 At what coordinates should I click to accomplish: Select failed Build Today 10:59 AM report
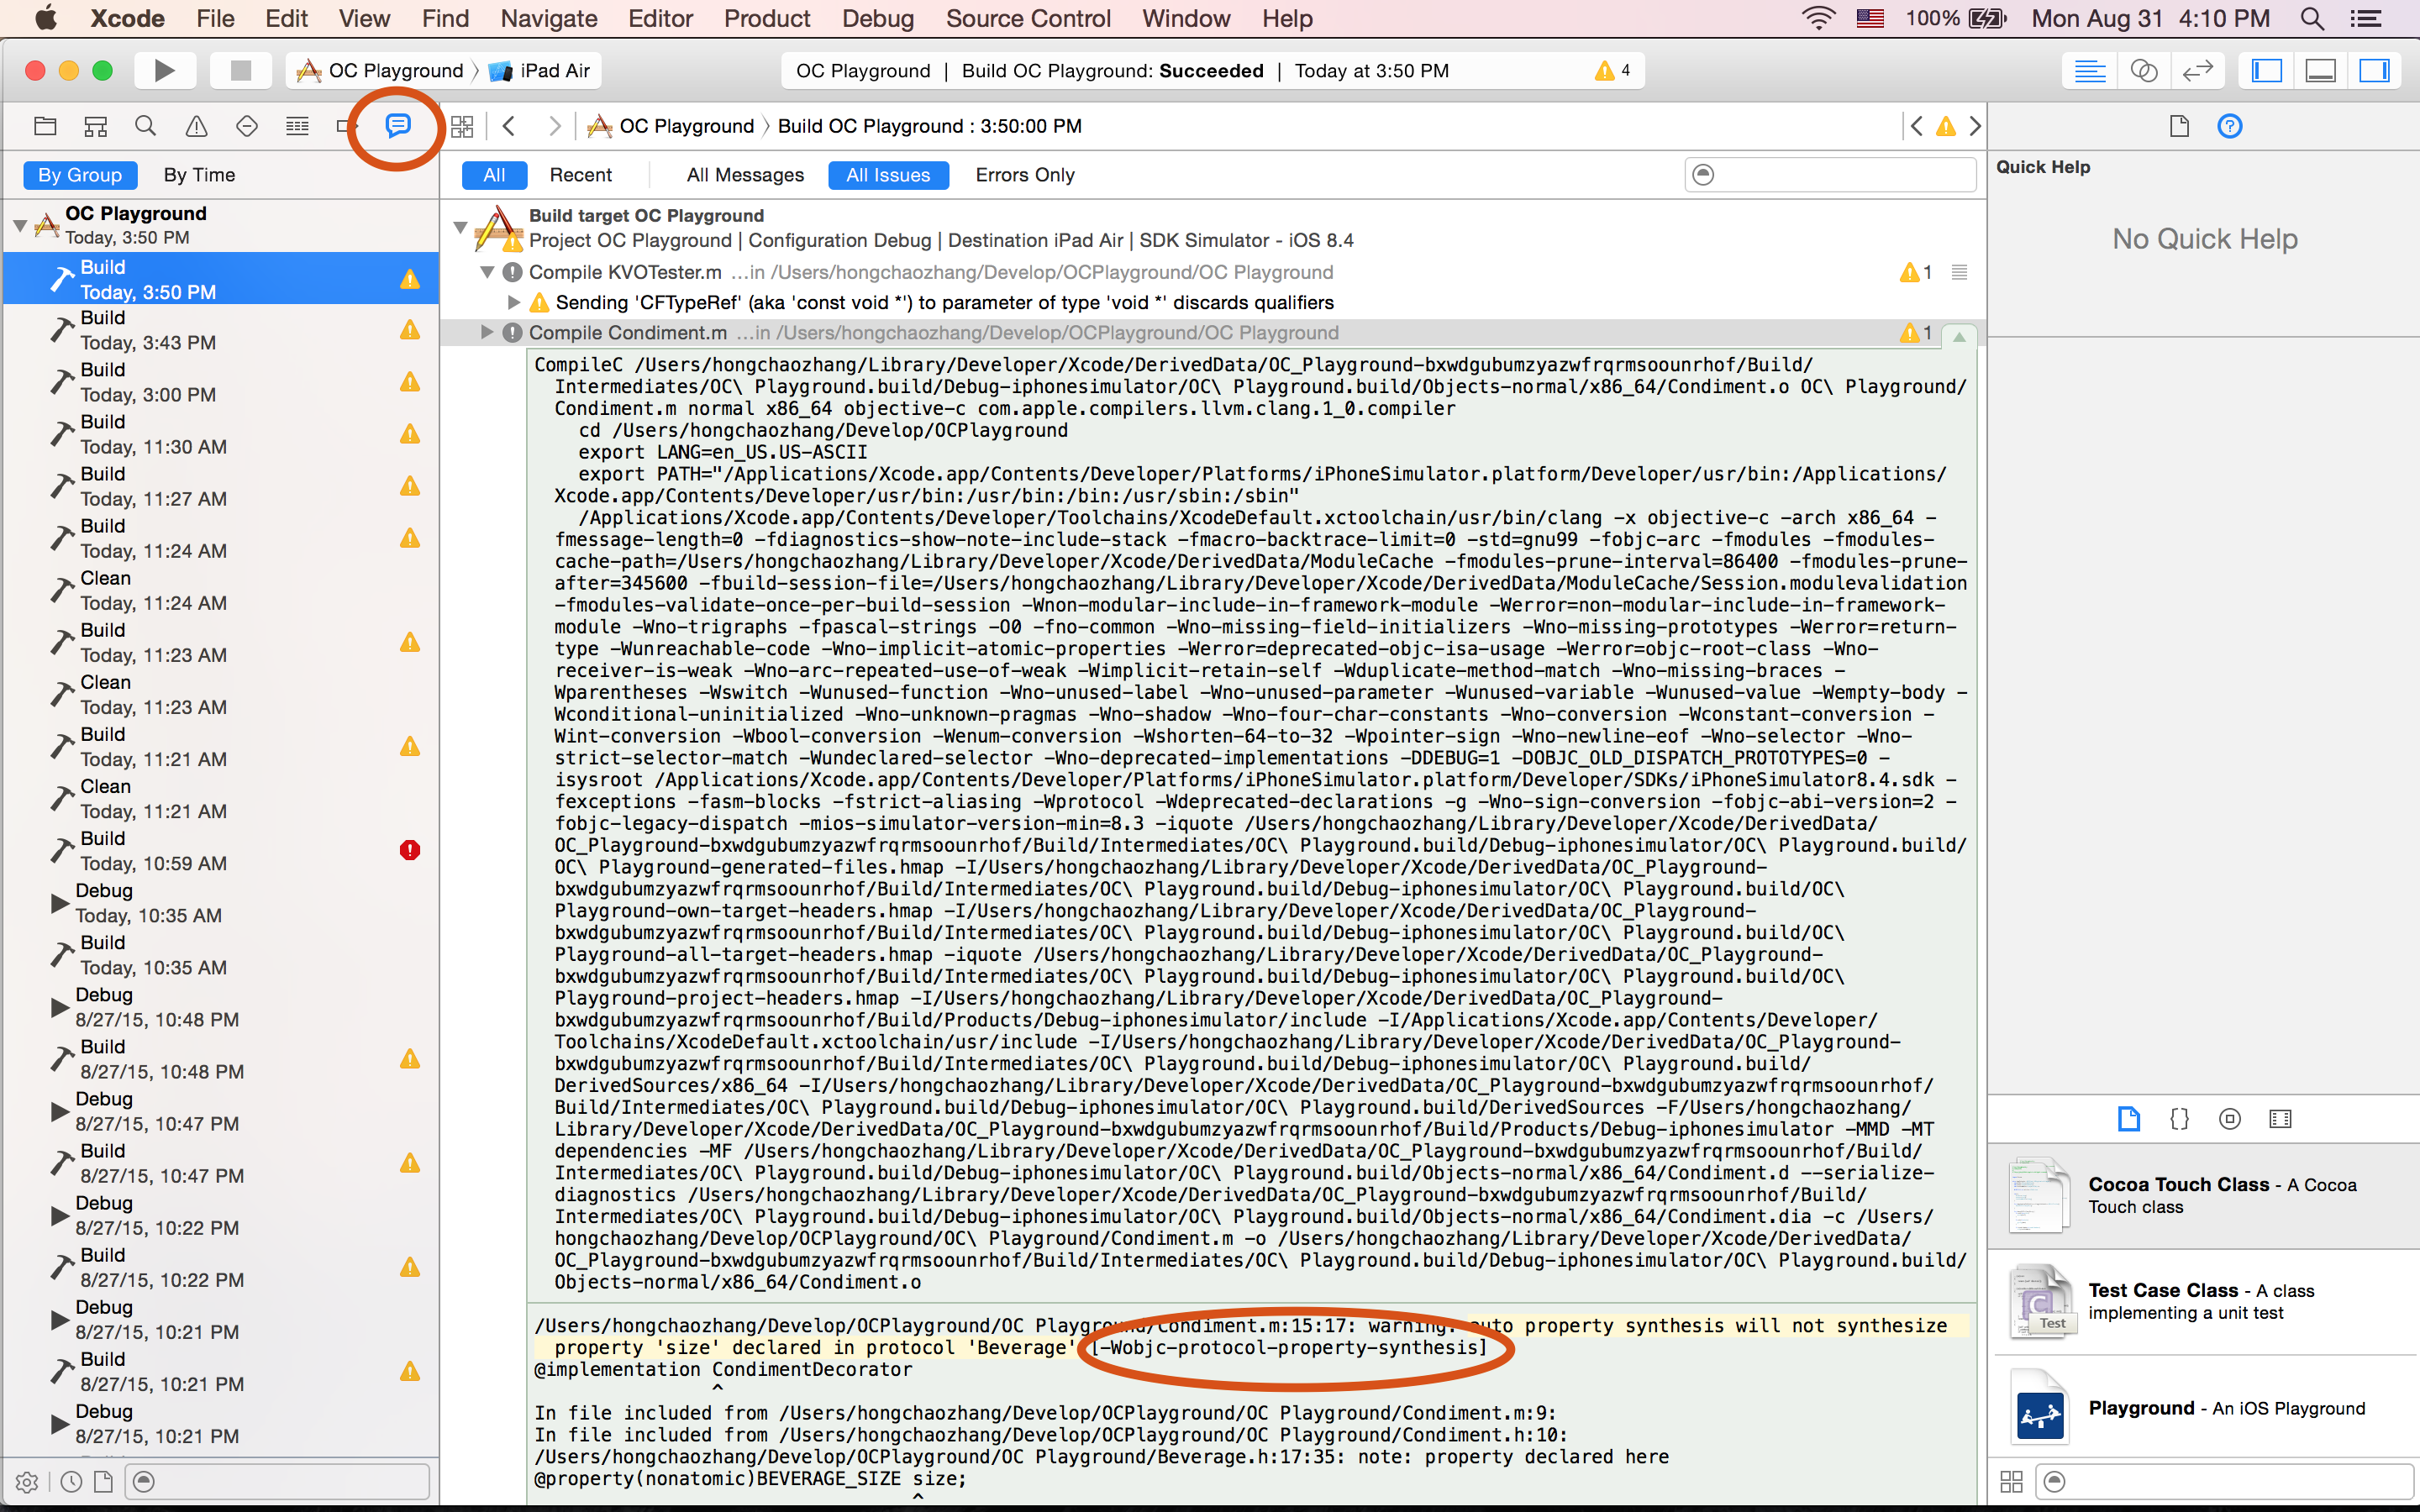click(x=221, y=851)
